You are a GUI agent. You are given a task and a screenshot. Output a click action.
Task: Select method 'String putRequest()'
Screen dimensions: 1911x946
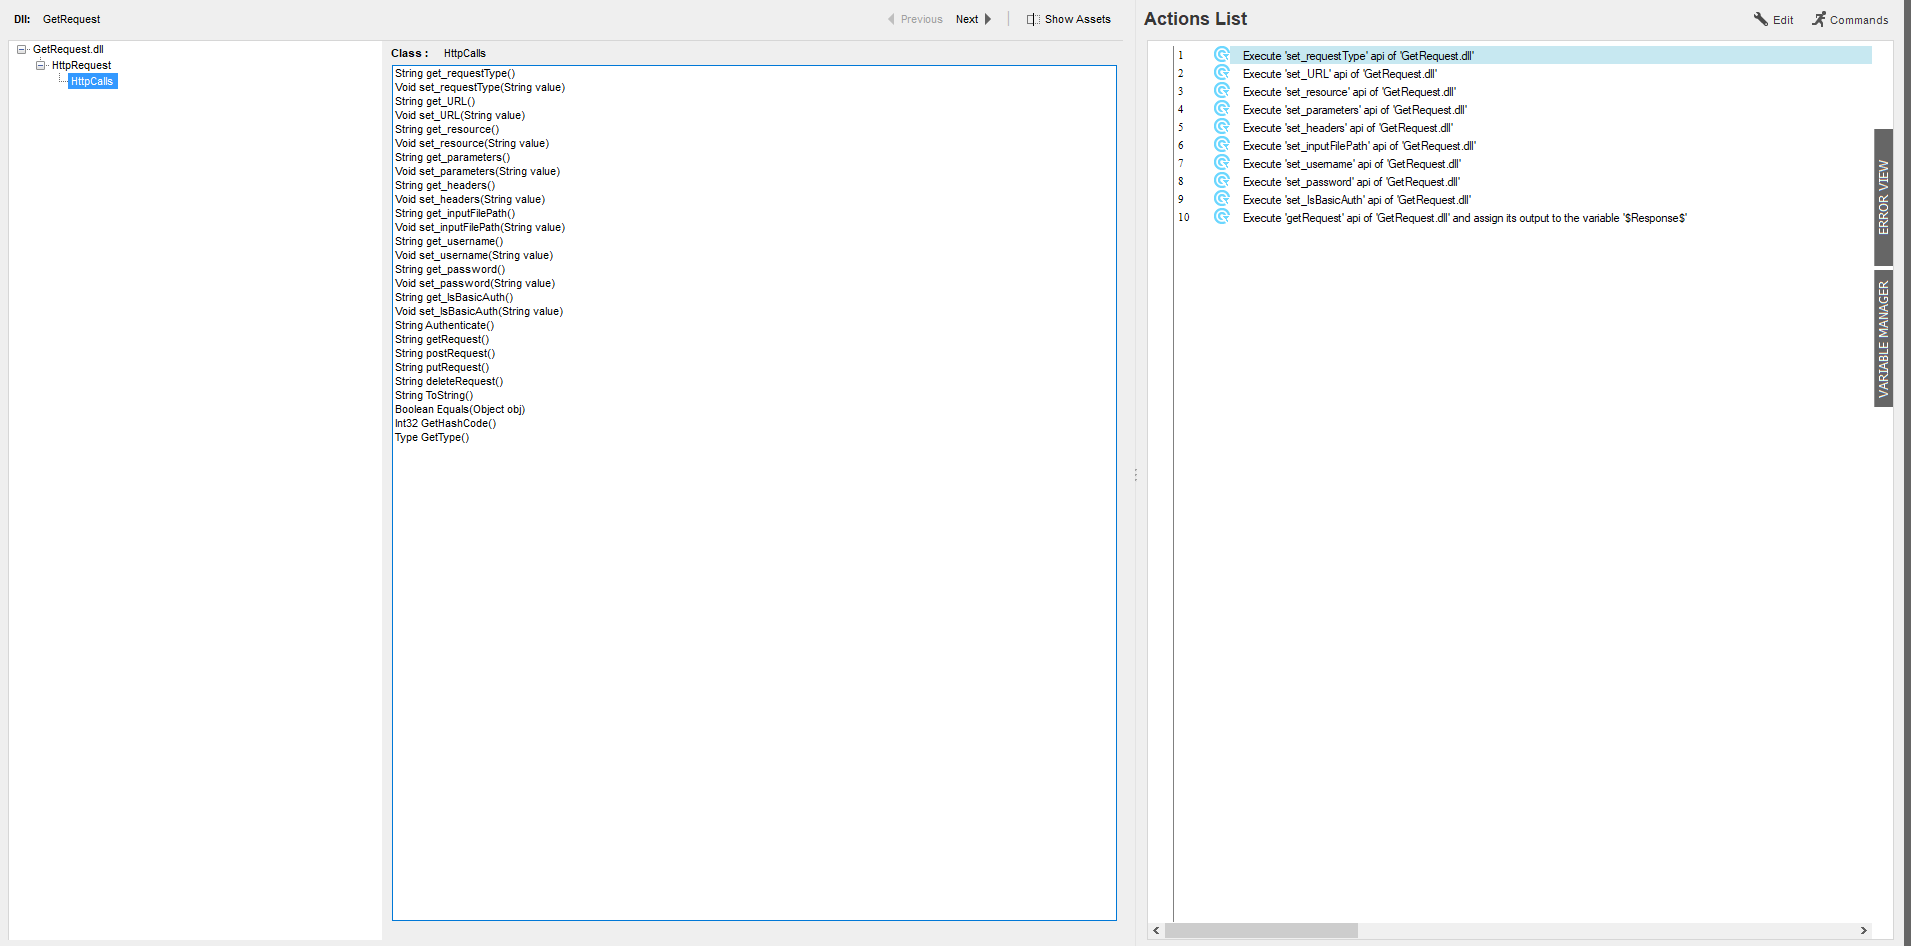[x=442, y=367]
